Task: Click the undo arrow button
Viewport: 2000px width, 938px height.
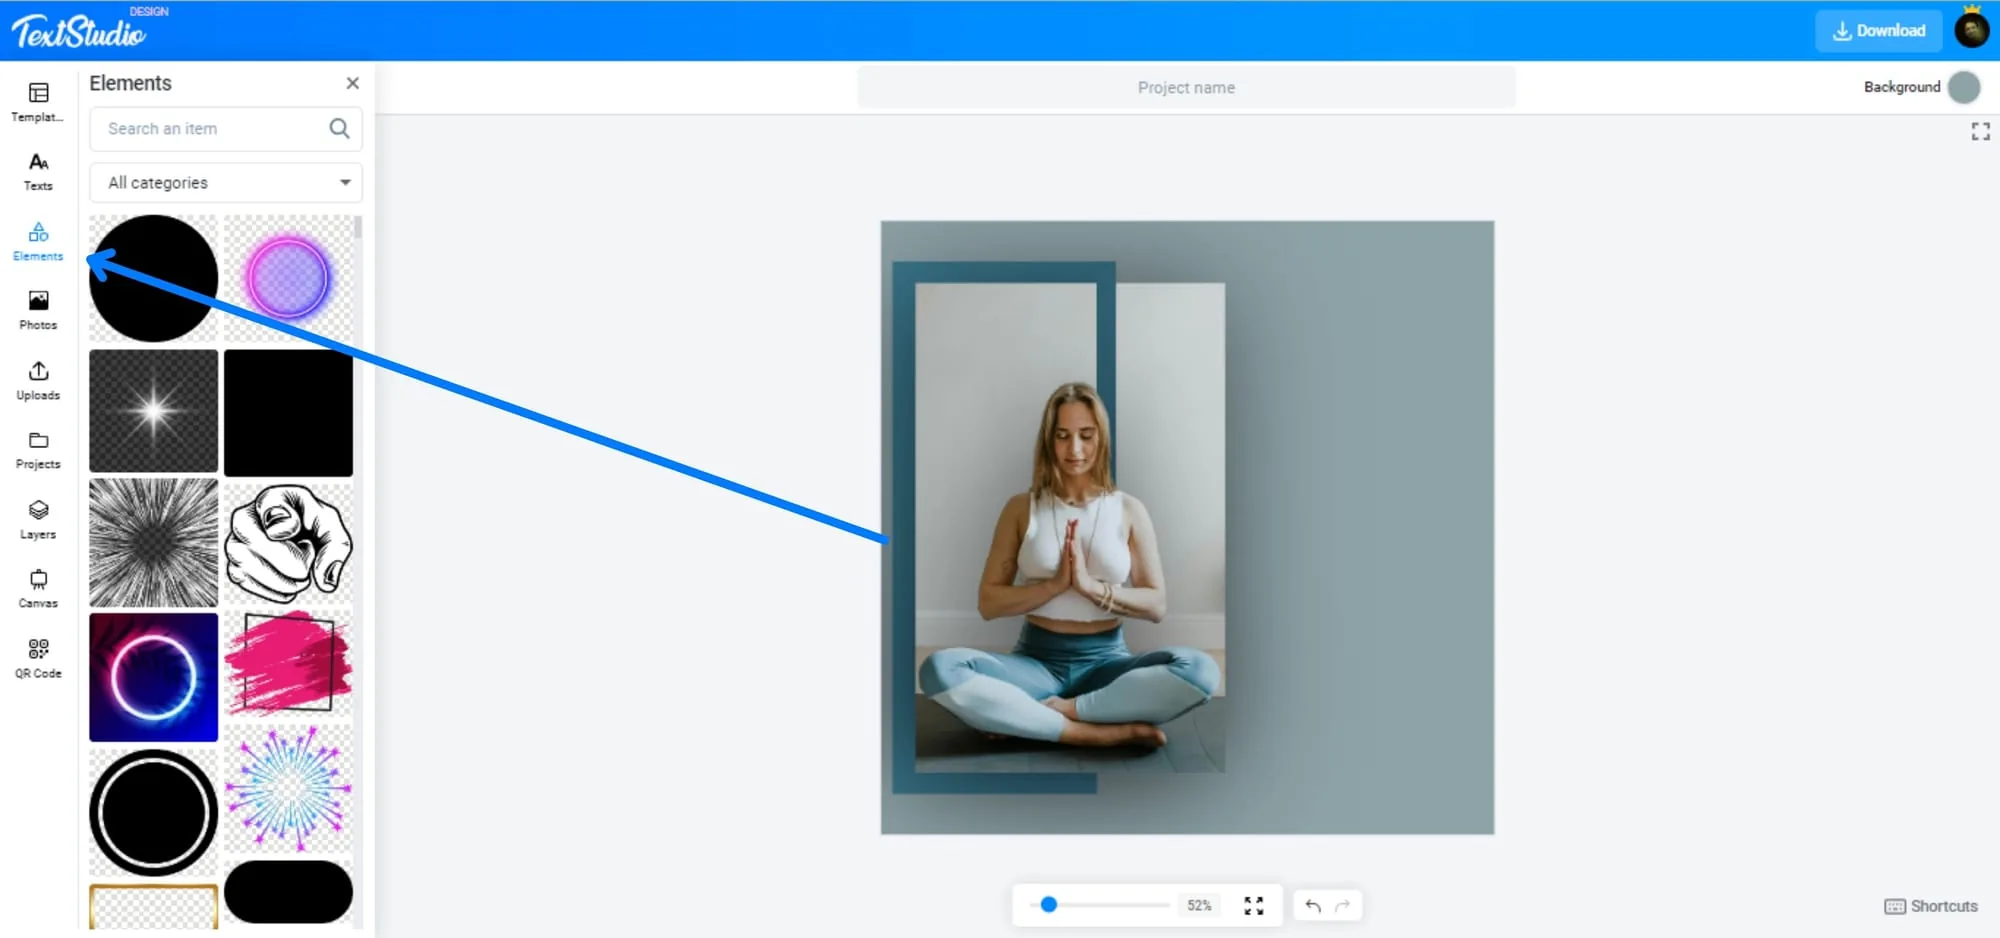Action: 1313,906
